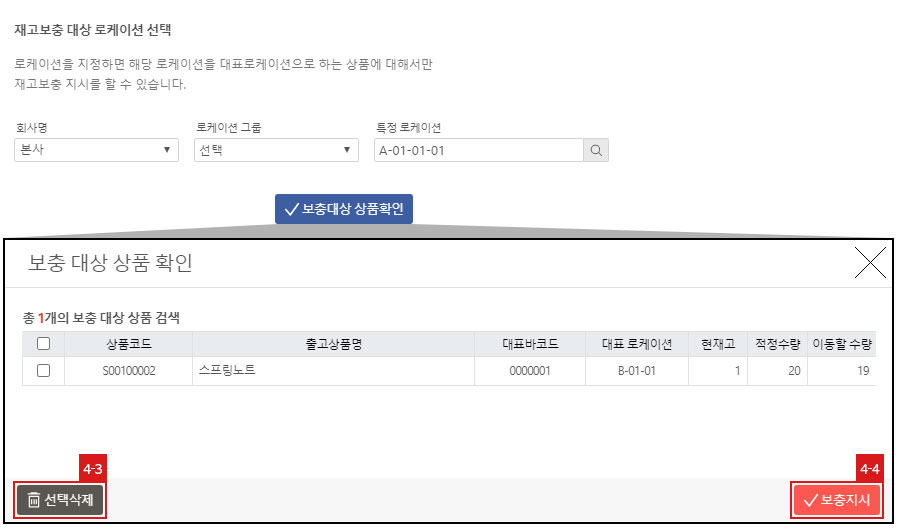
Task: Click the 대표바코드 column header
Action: pos(530,344)
